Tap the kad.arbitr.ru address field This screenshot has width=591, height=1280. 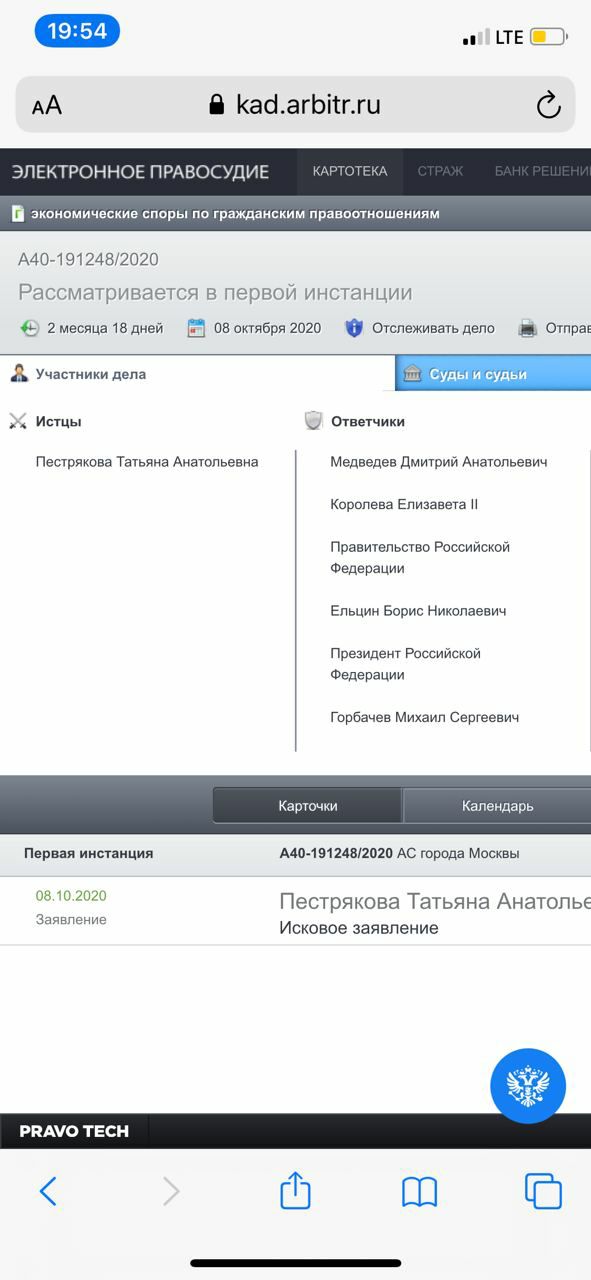295,105
